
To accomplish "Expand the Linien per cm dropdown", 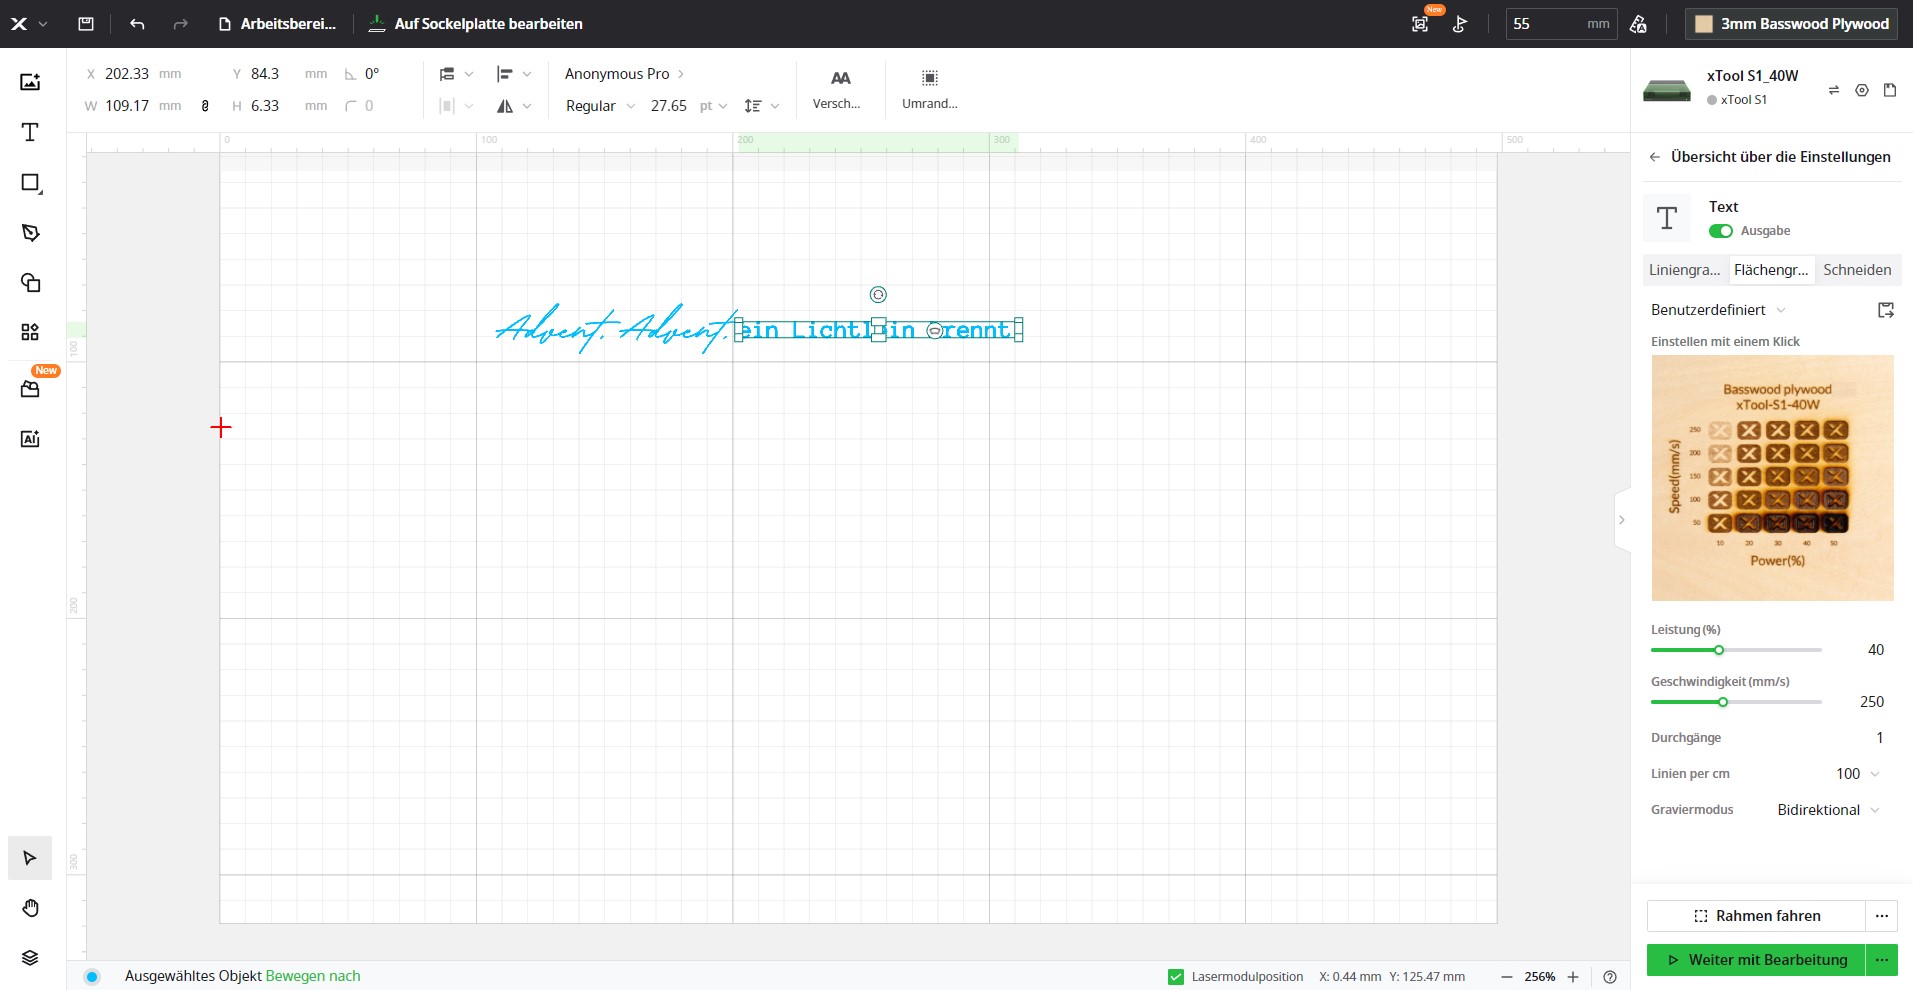I will click(1858, 774).
